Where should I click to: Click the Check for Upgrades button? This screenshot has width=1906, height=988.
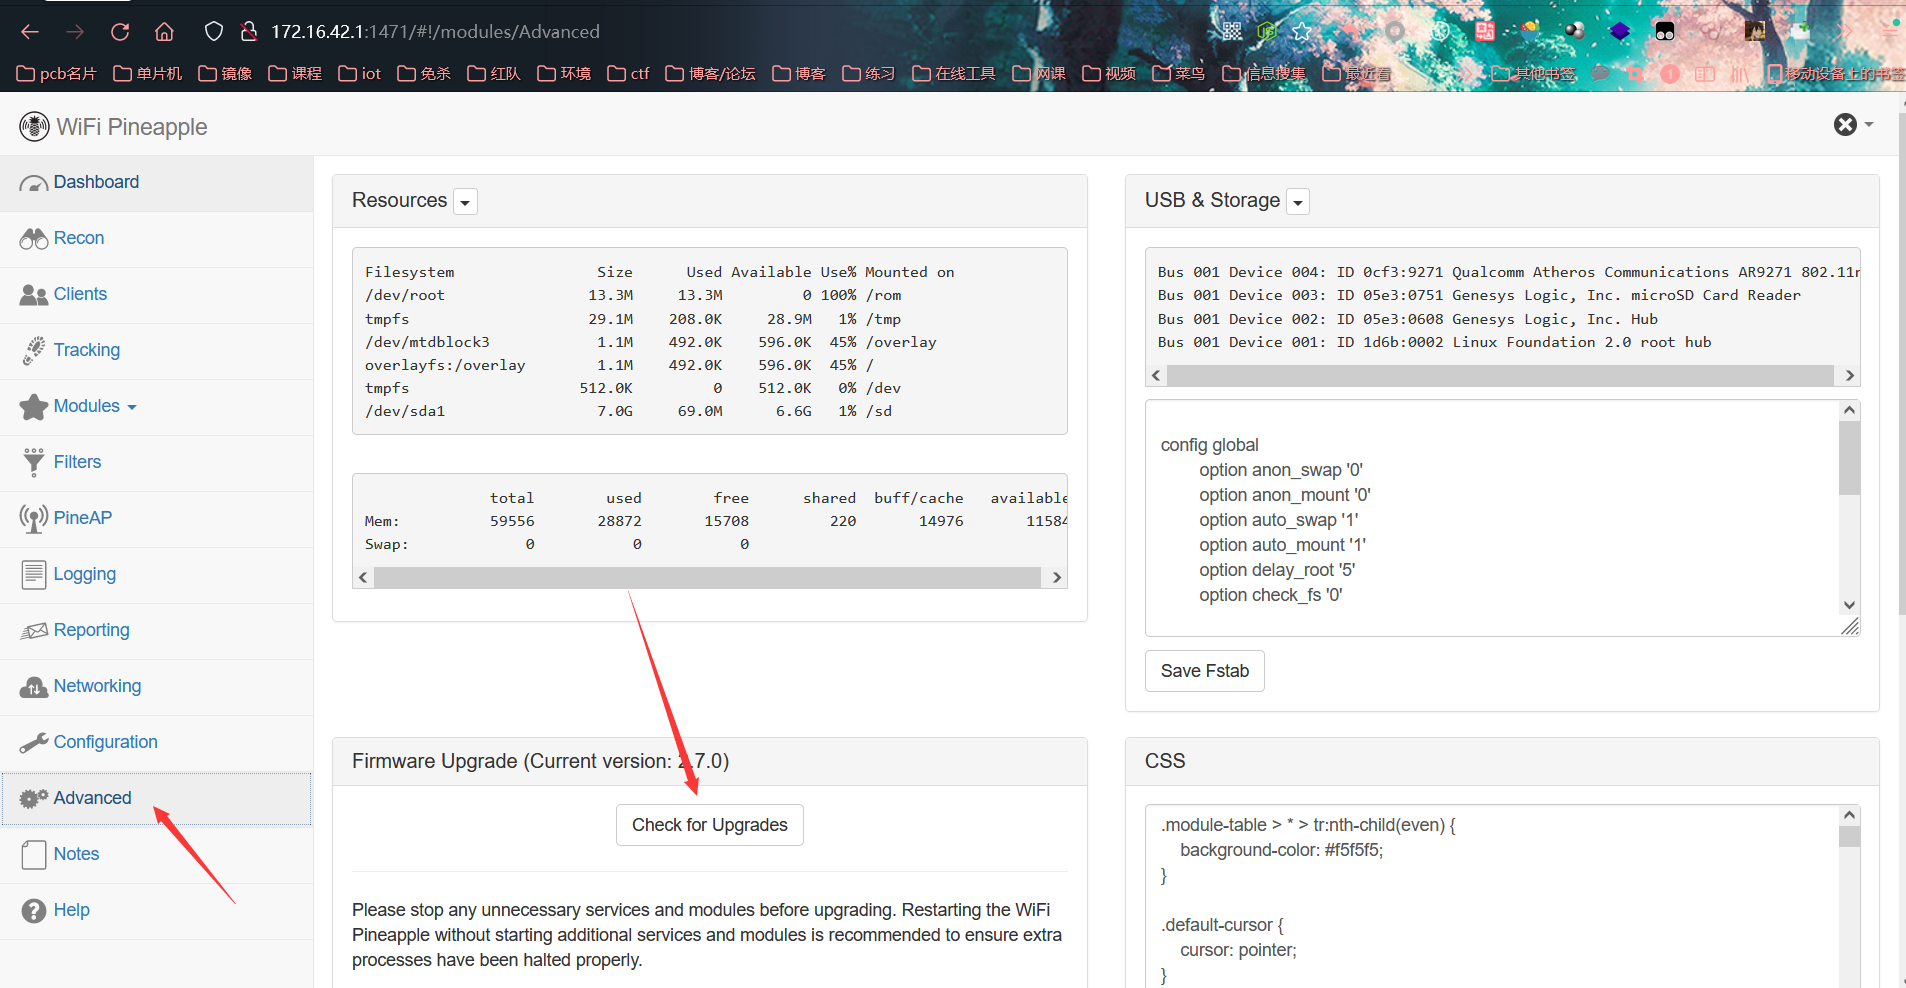click(x=709, y=825)
